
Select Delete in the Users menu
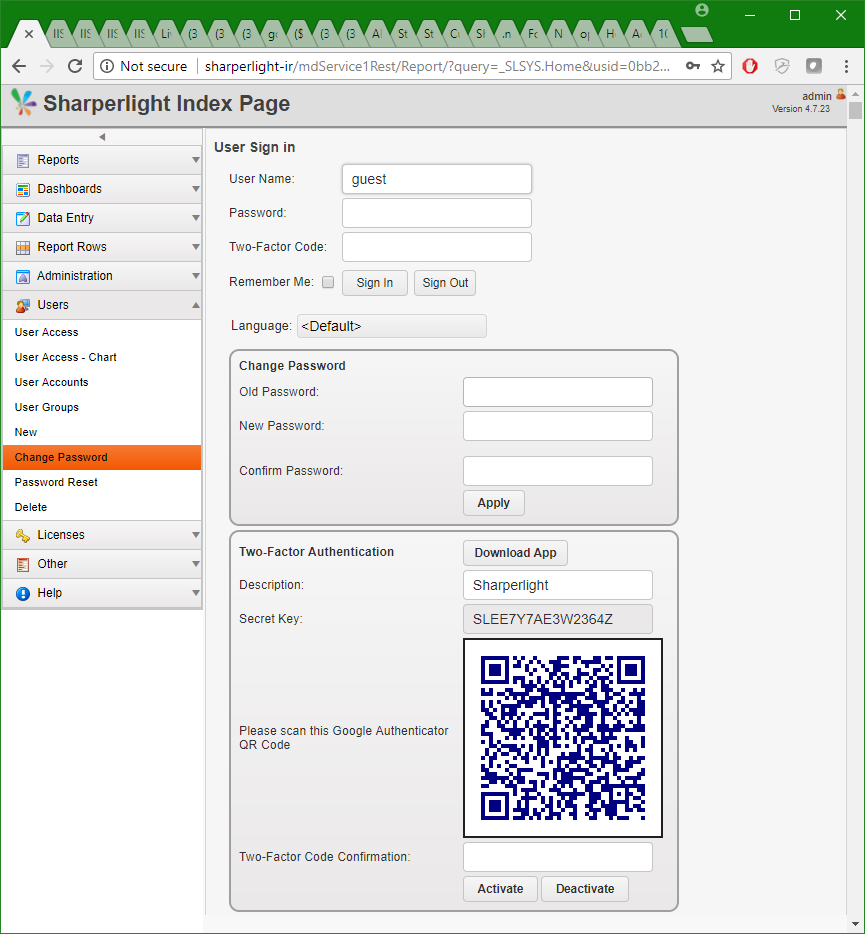coord(102,508)
